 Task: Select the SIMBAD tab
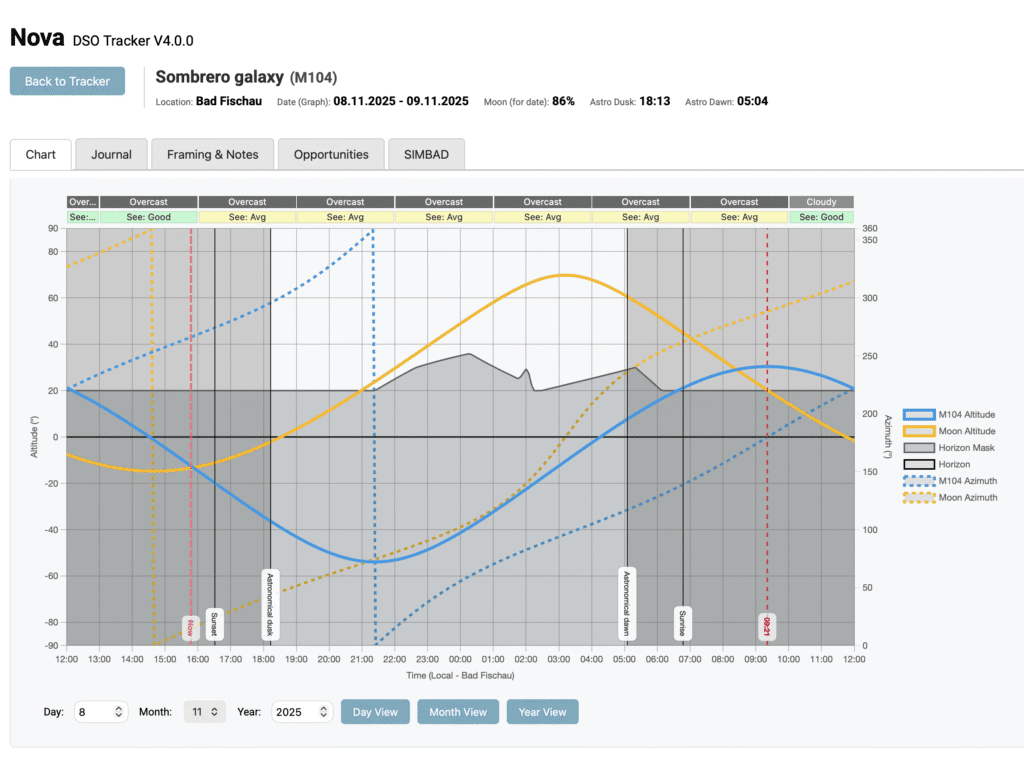tap(426, 154)
